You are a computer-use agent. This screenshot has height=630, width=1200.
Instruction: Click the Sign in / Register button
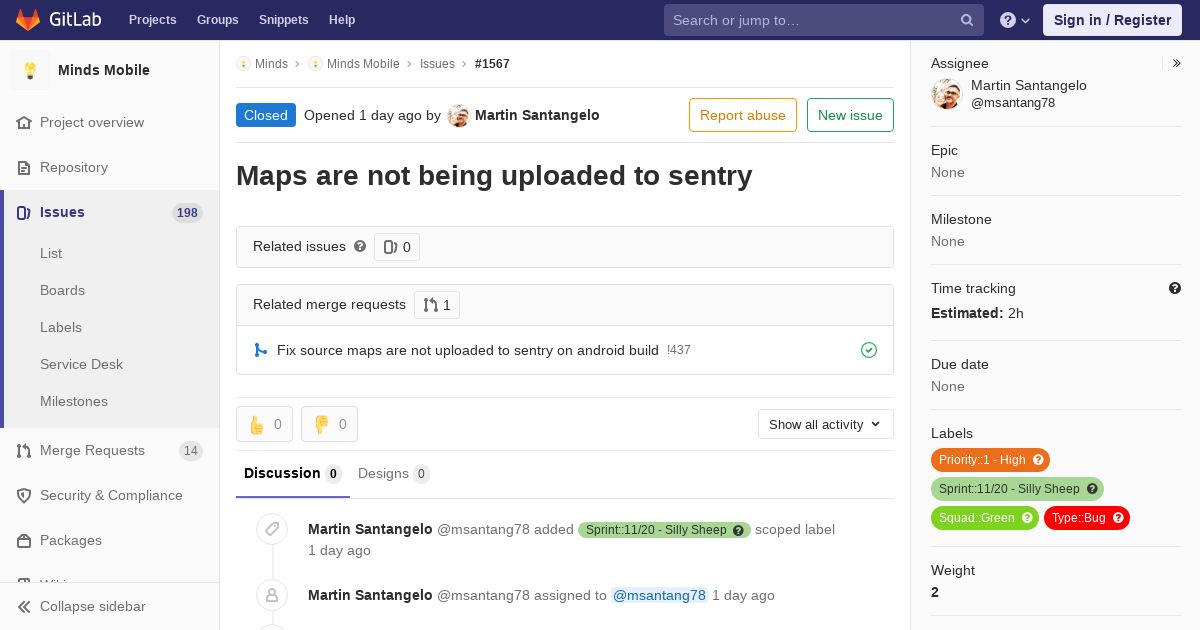[x=1112, y=20]
